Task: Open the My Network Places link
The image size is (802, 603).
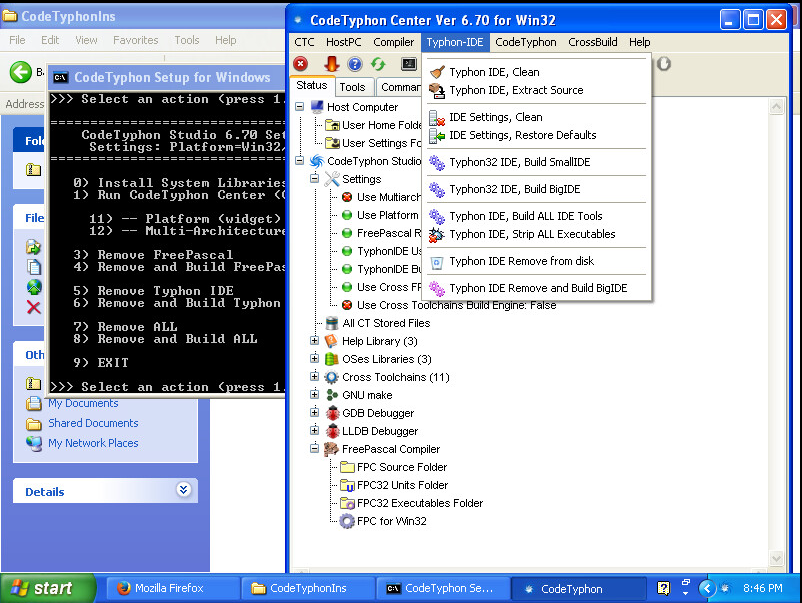Action: pyautogui.click(x=93, y=443)
